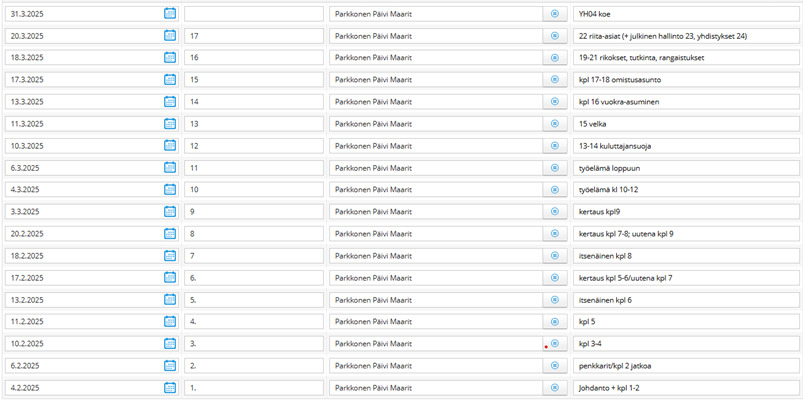Click teacher selector icon in YH04 koe row
This screenshot has width=803, height=404.
[555, 14]
